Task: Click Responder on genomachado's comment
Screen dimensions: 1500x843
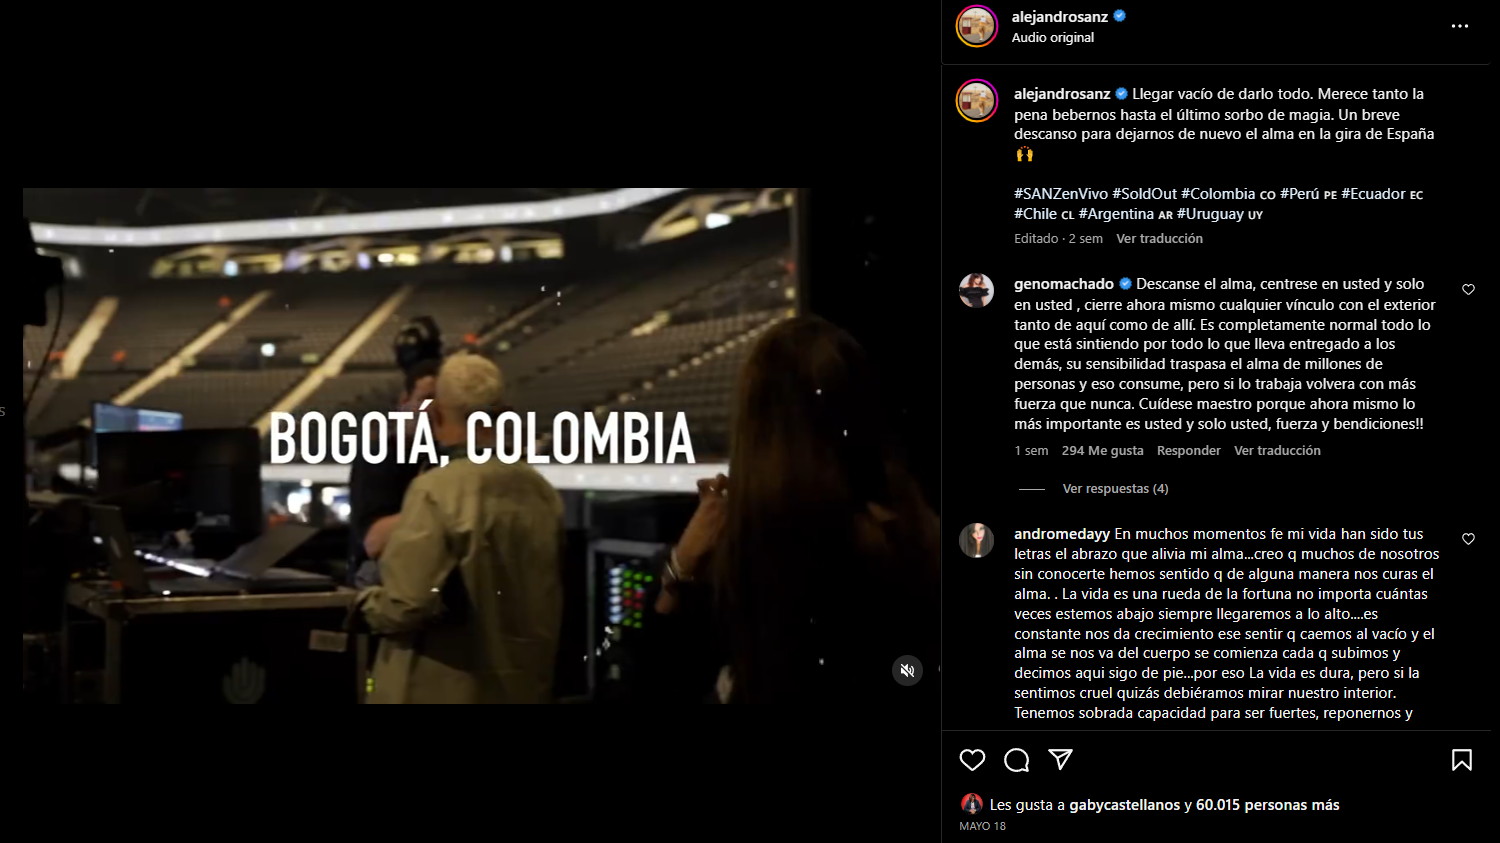Action: pos(1188,451)
